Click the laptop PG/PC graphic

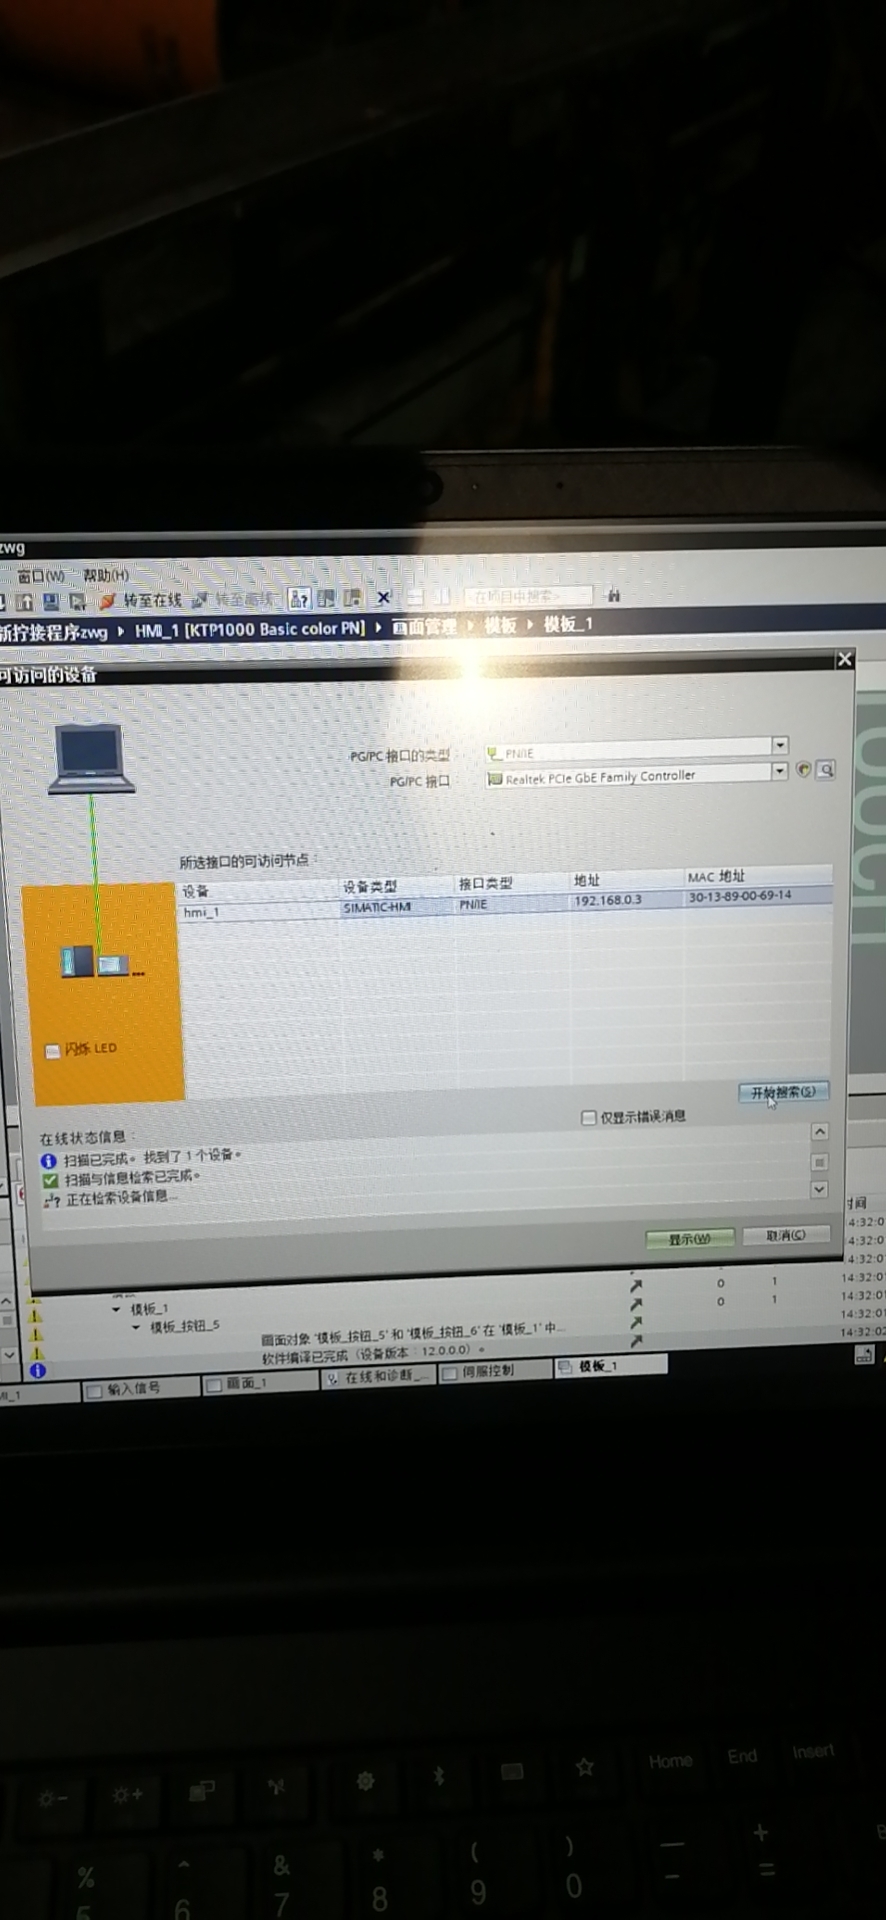coord(90,758)
